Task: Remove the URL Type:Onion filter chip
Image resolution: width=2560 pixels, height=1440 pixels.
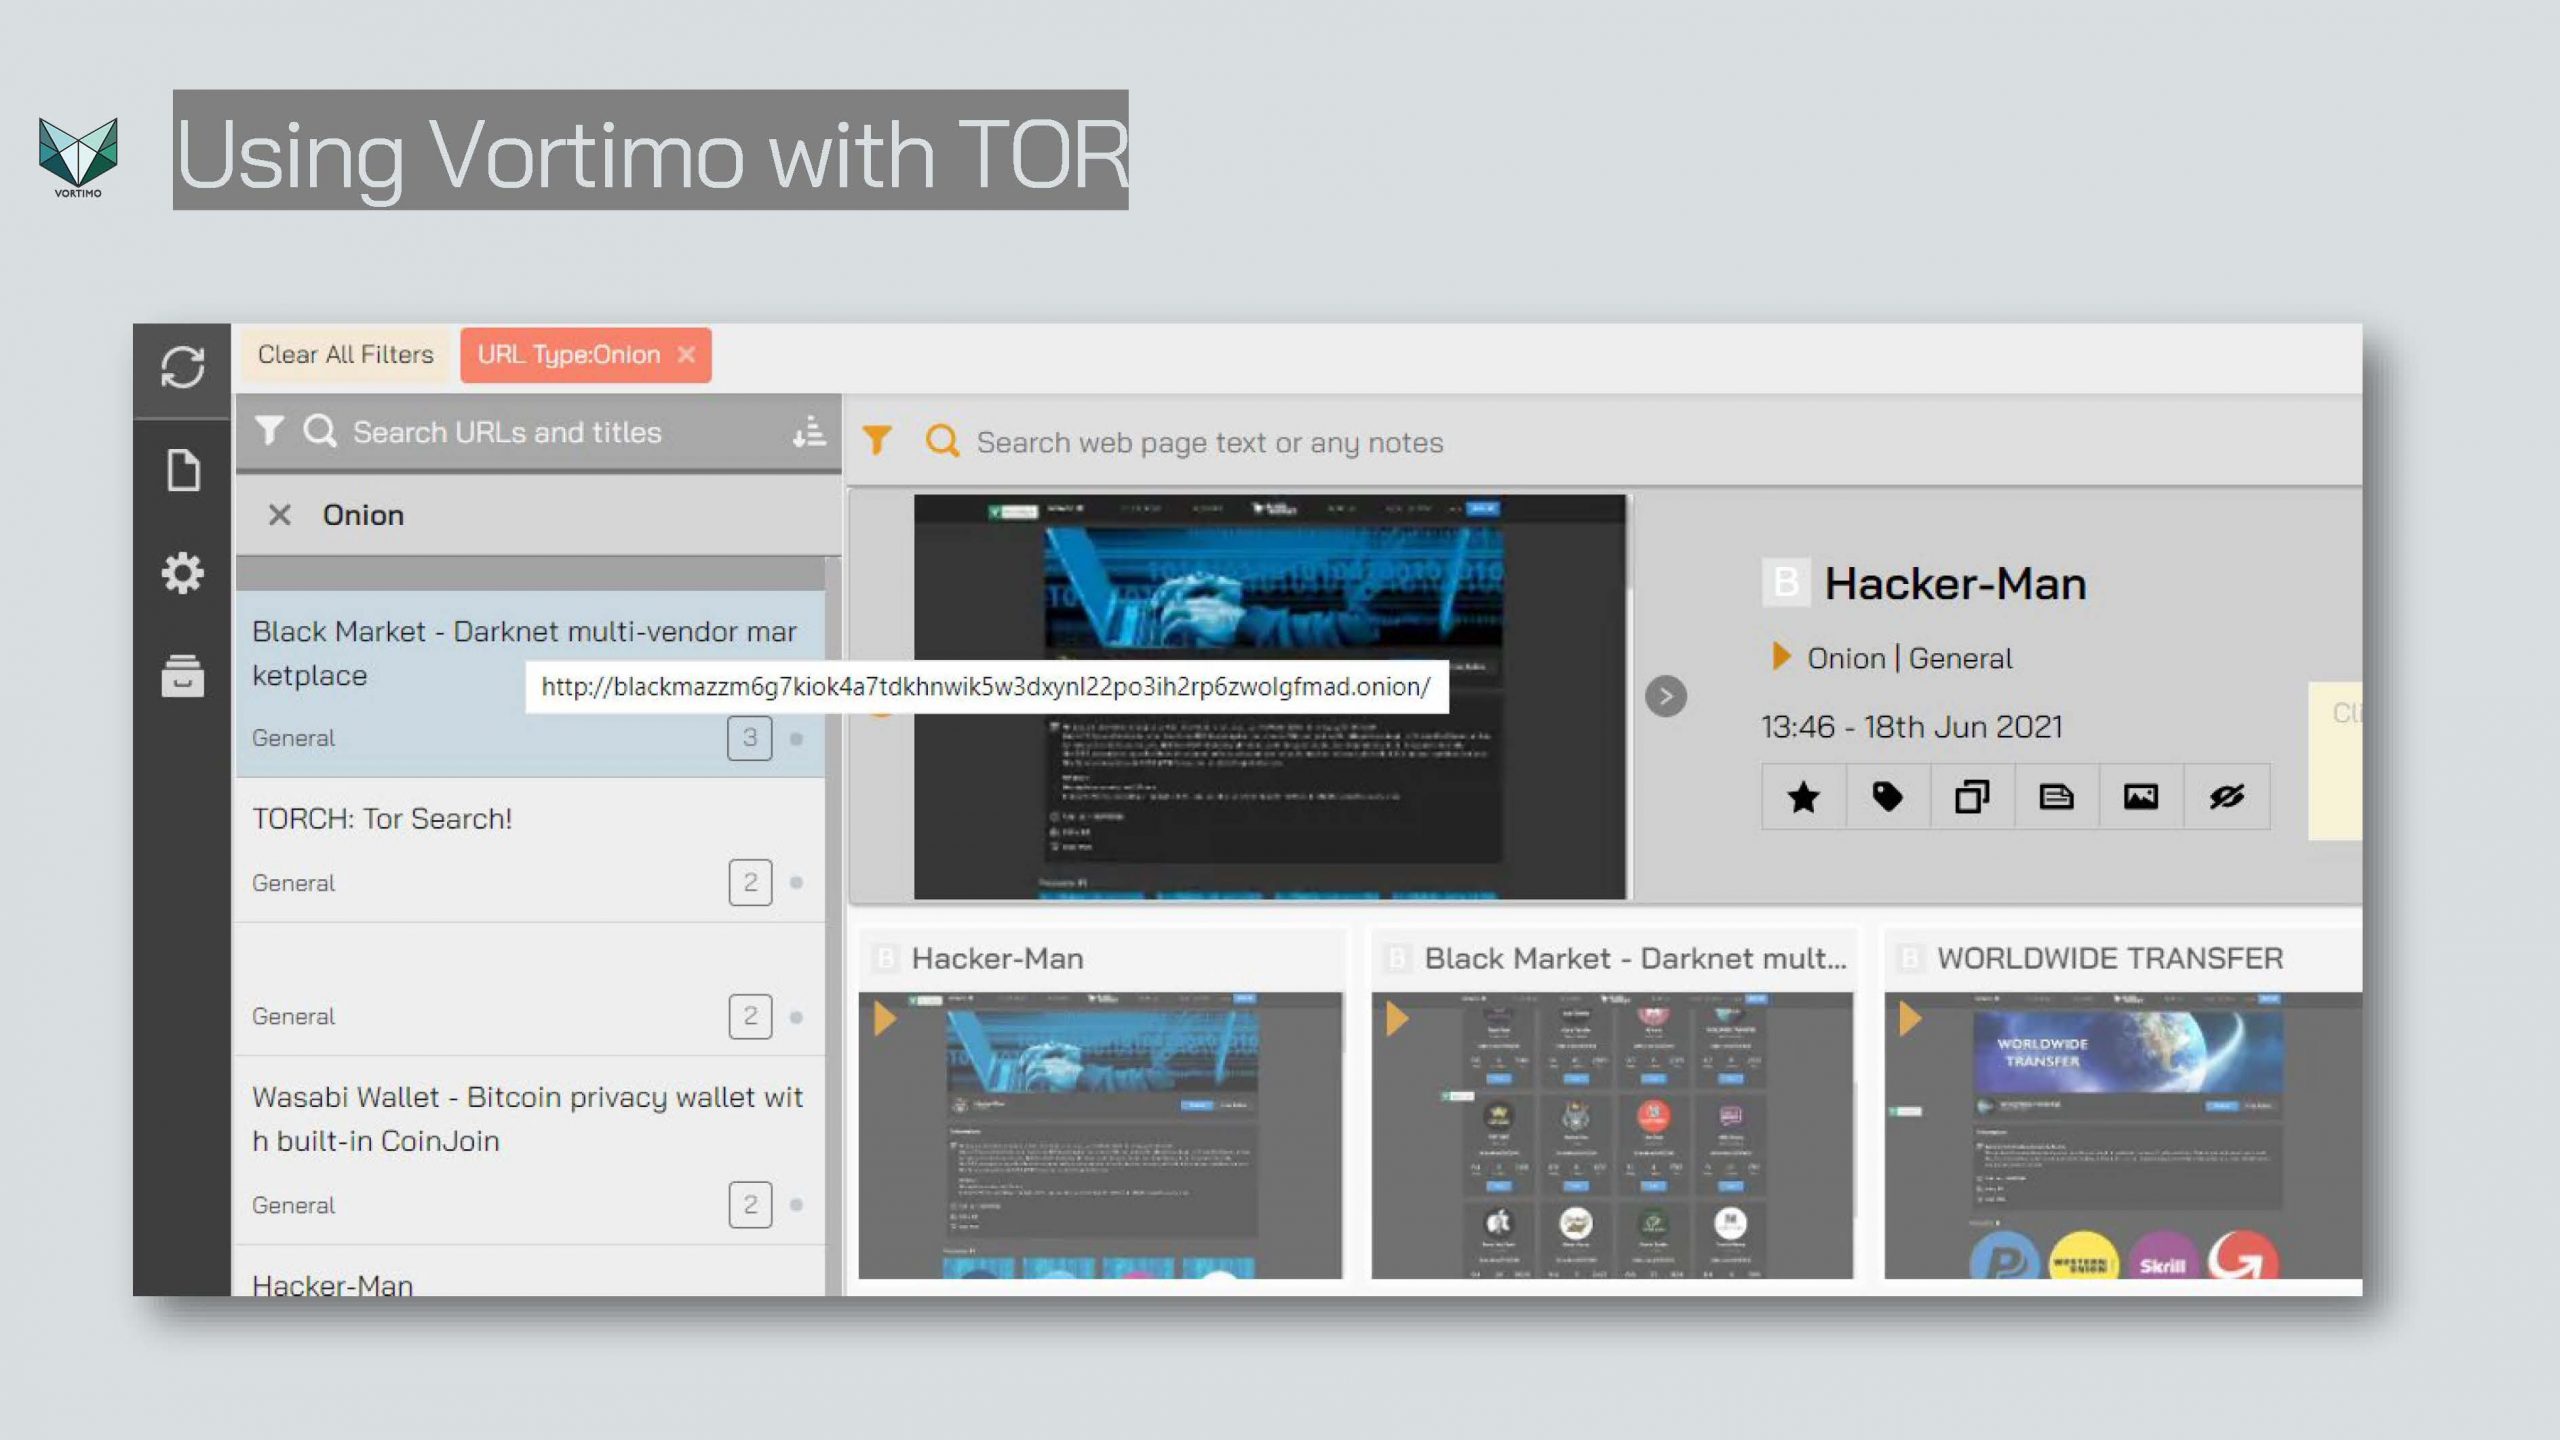Action: [x=686, y=354]
